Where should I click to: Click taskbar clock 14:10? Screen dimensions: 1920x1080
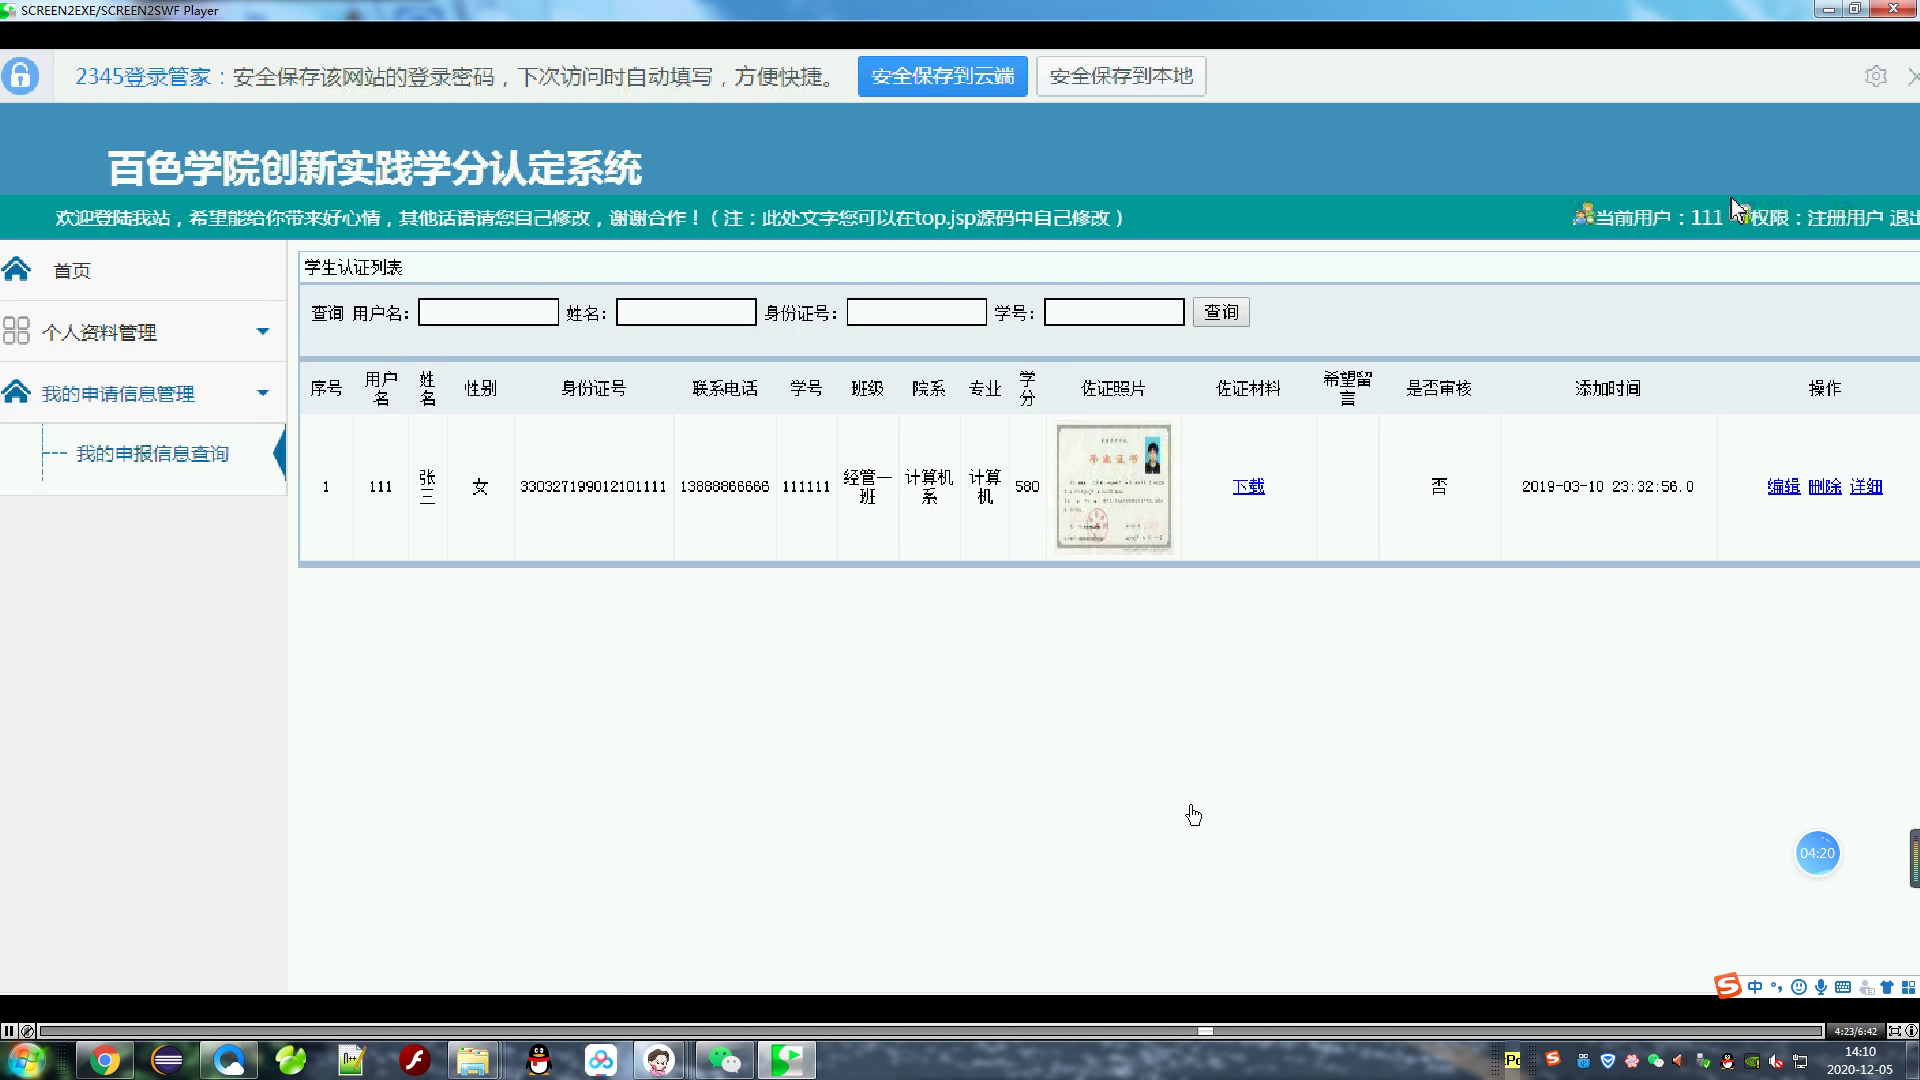1860,1051
